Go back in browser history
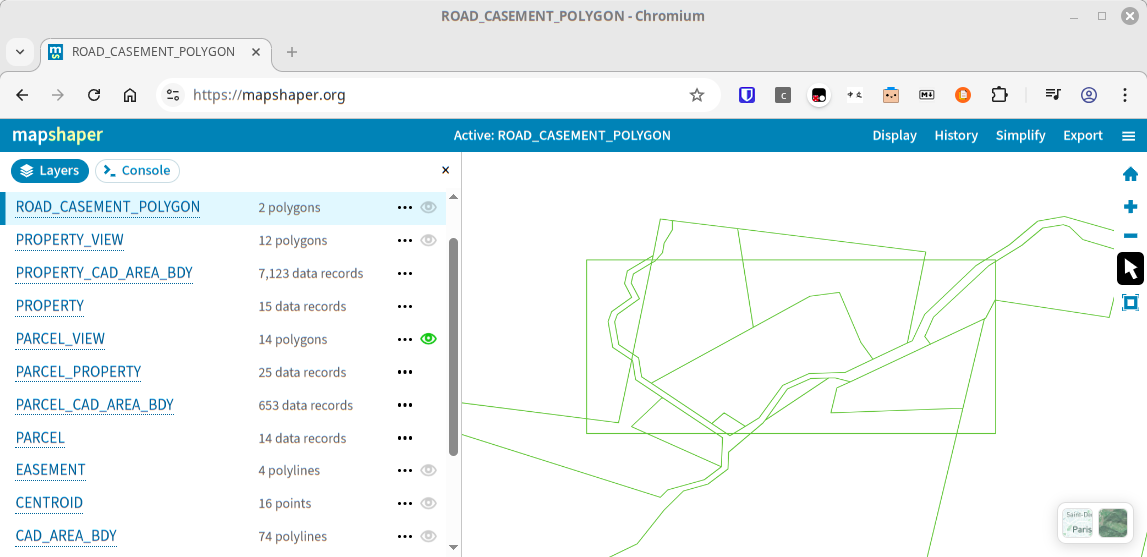 point(23,95)
